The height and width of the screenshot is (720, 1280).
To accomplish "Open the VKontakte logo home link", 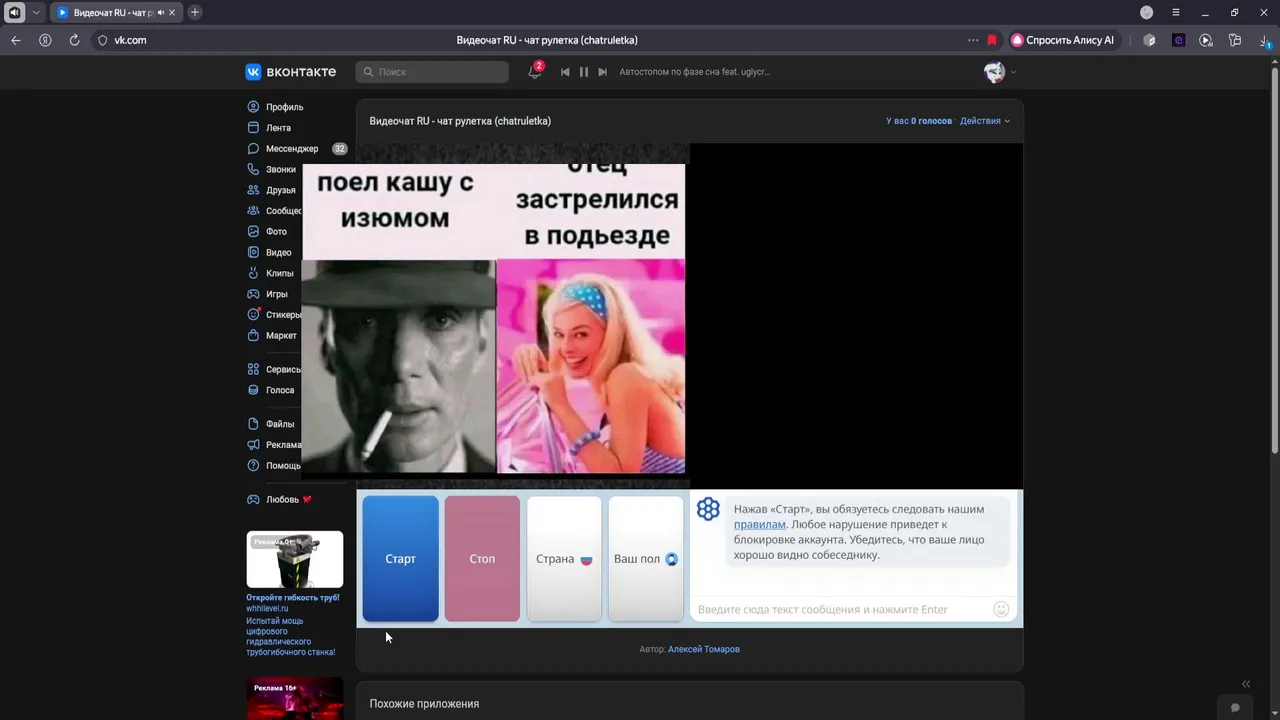I will point(290,72).
